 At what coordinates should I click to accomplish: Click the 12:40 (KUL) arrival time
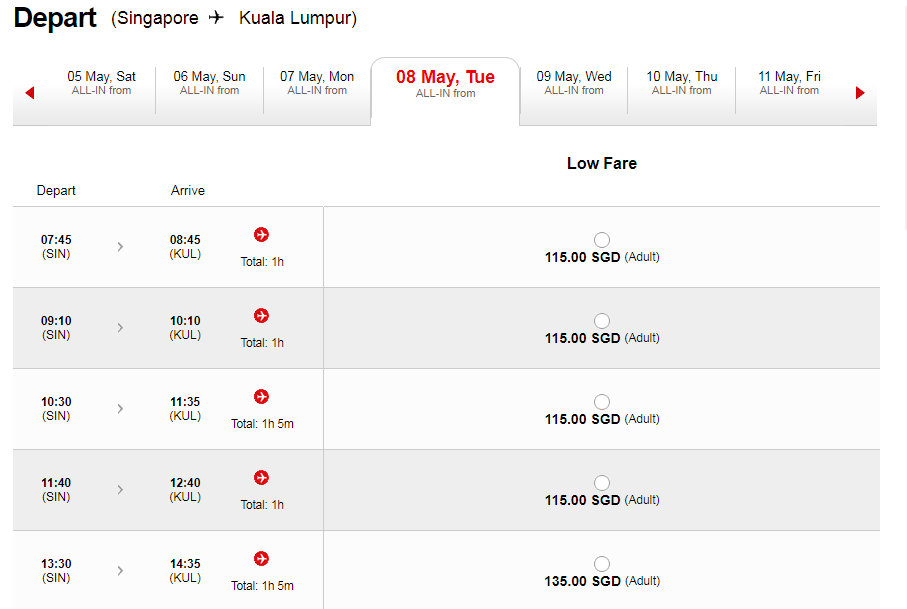pyautogui.click(x=185, y=489)
